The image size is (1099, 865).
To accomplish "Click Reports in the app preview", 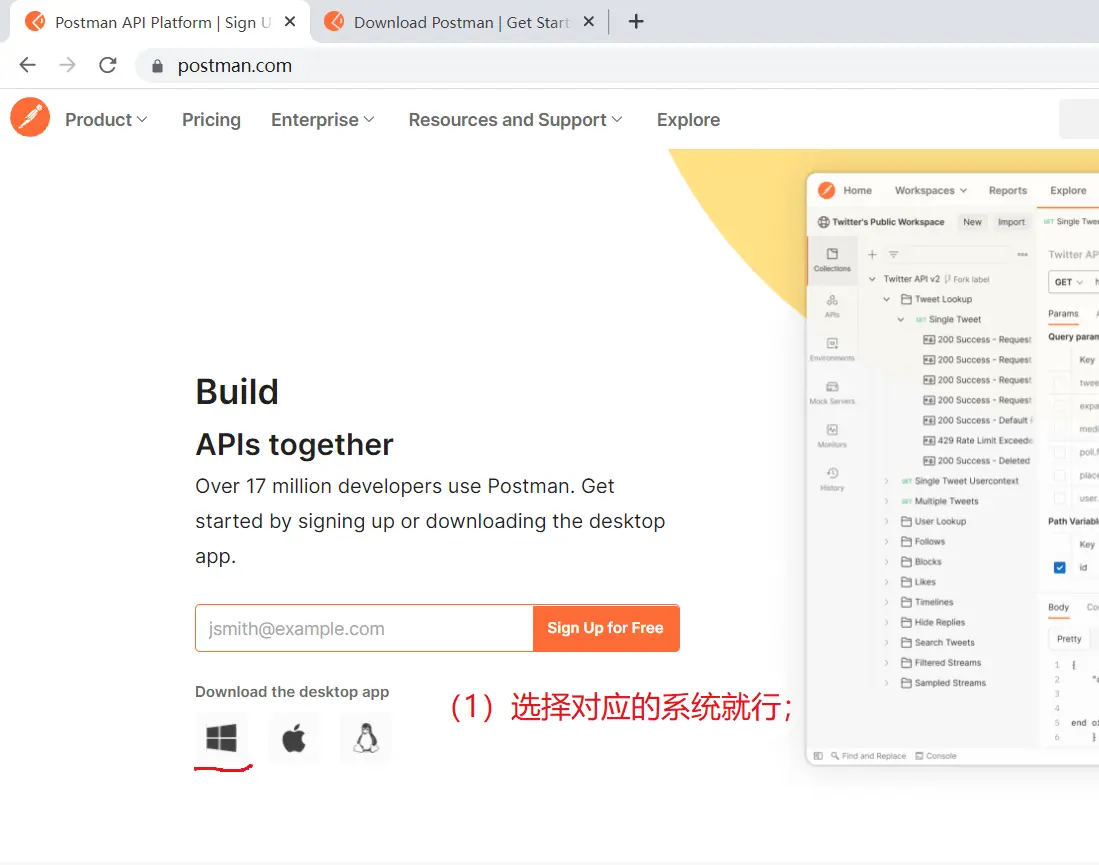I will point(1007,191).
